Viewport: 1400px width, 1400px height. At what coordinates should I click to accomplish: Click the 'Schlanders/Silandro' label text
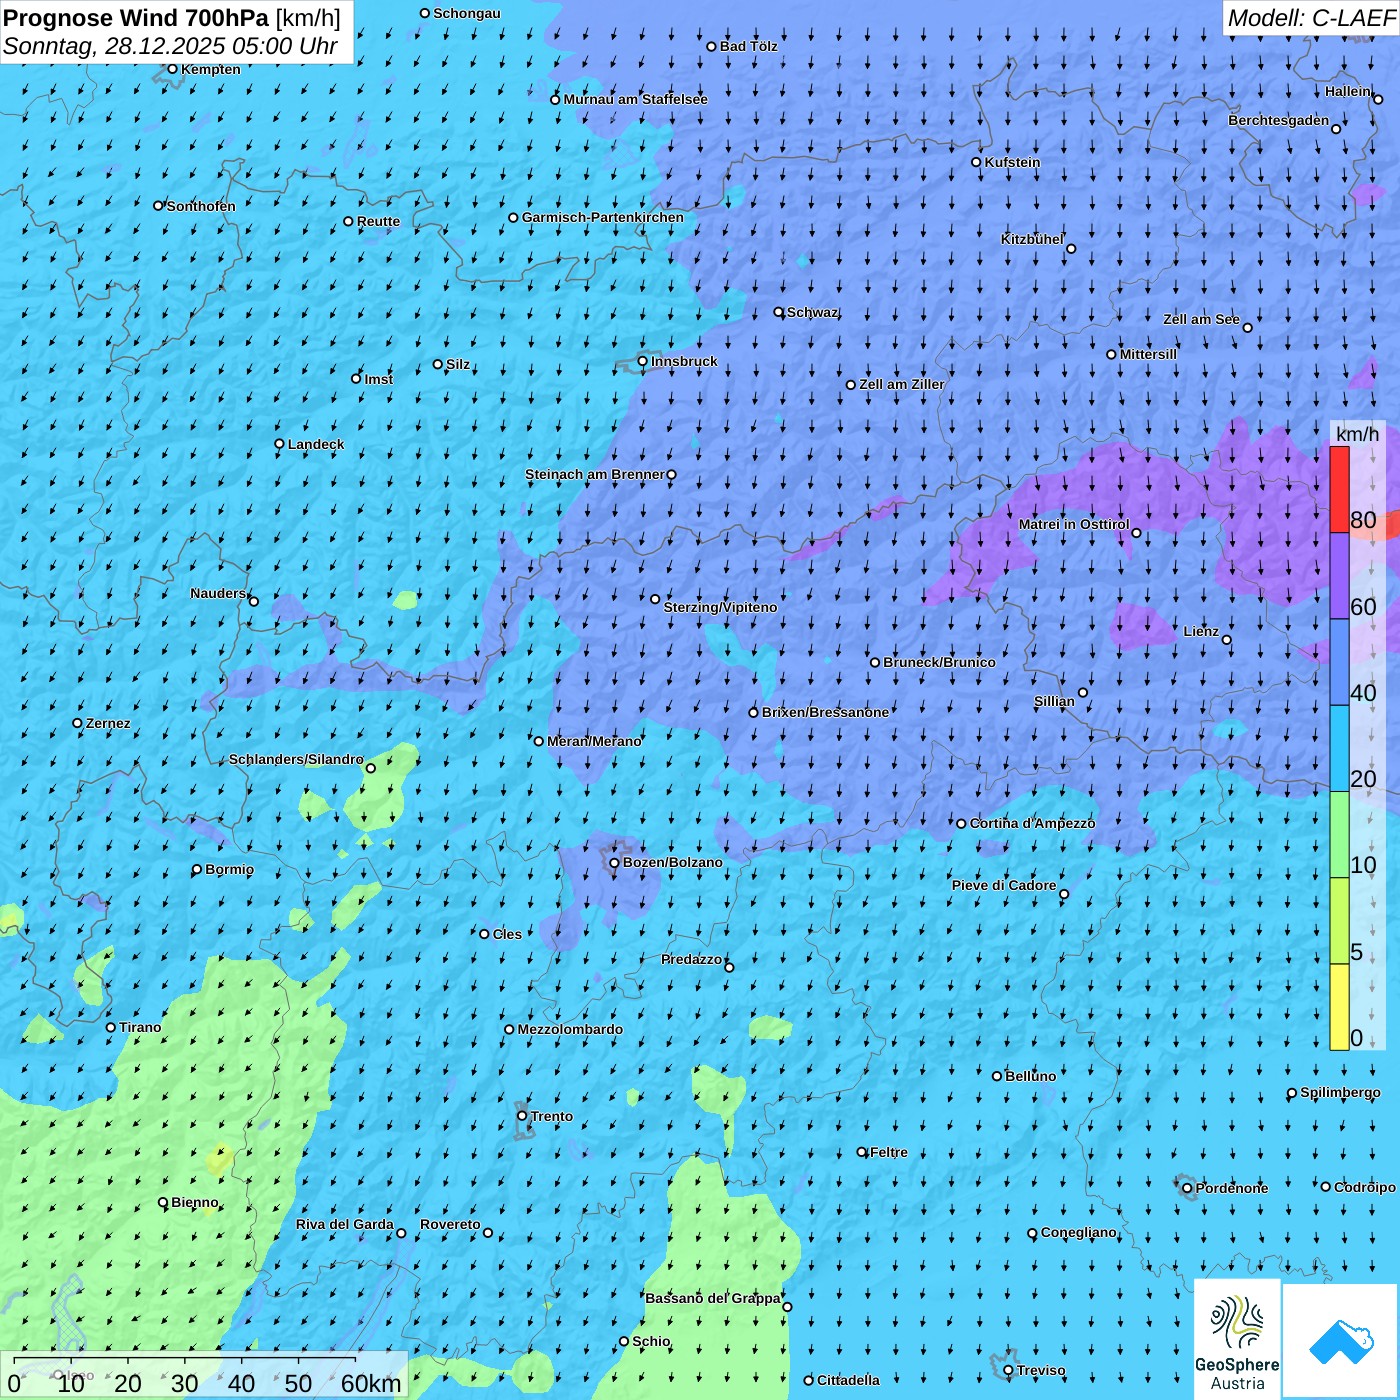pos(296,759)
